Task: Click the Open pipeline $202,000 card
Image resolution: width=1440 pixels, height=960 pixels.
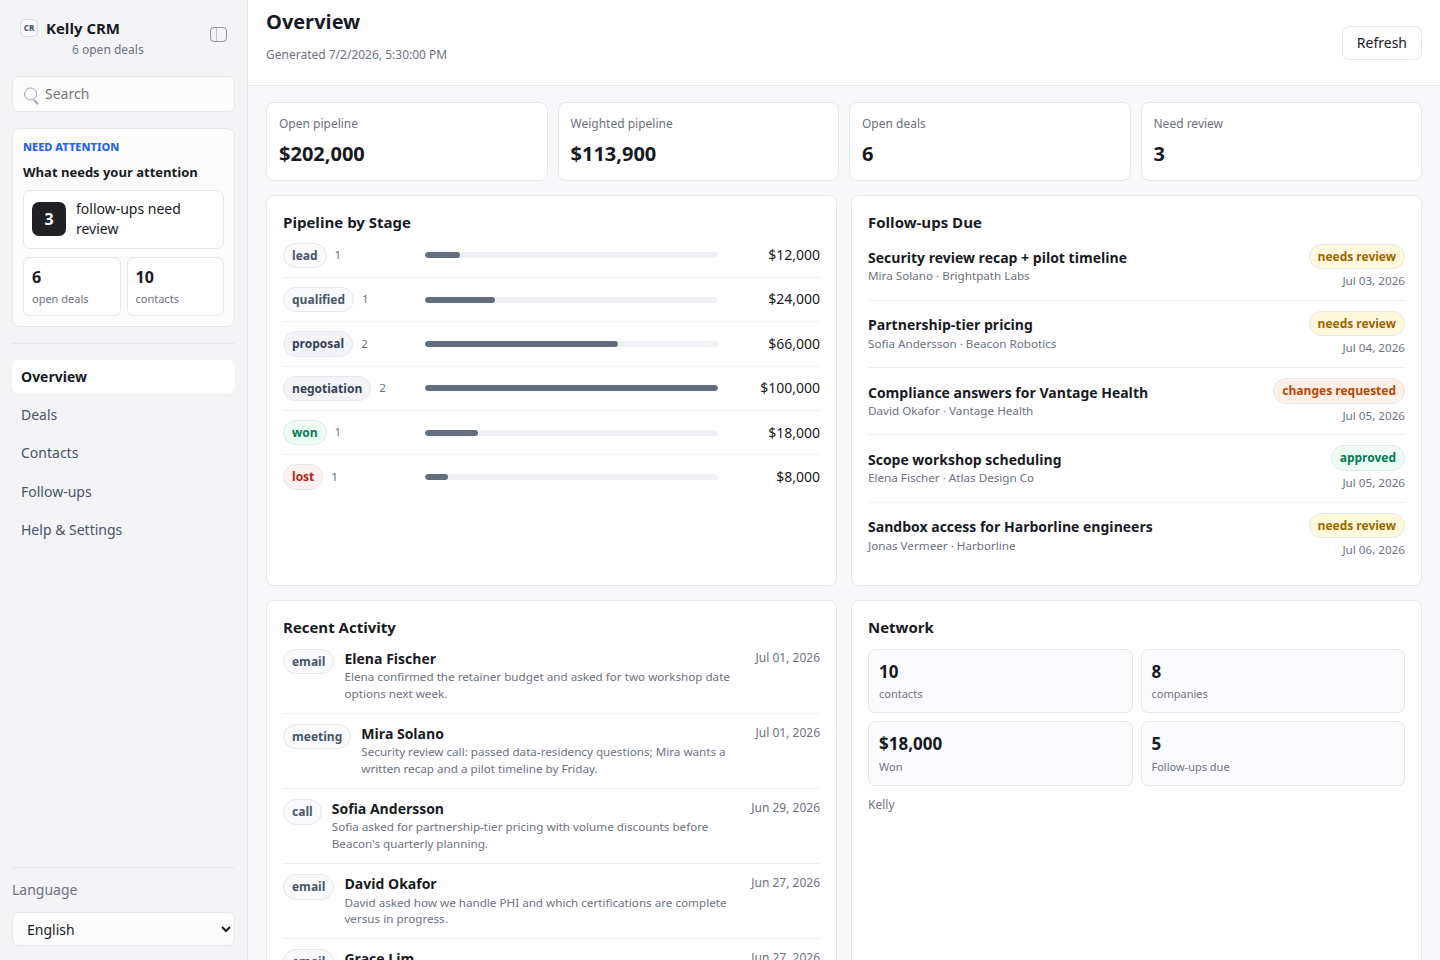Action: pos(407,141)
